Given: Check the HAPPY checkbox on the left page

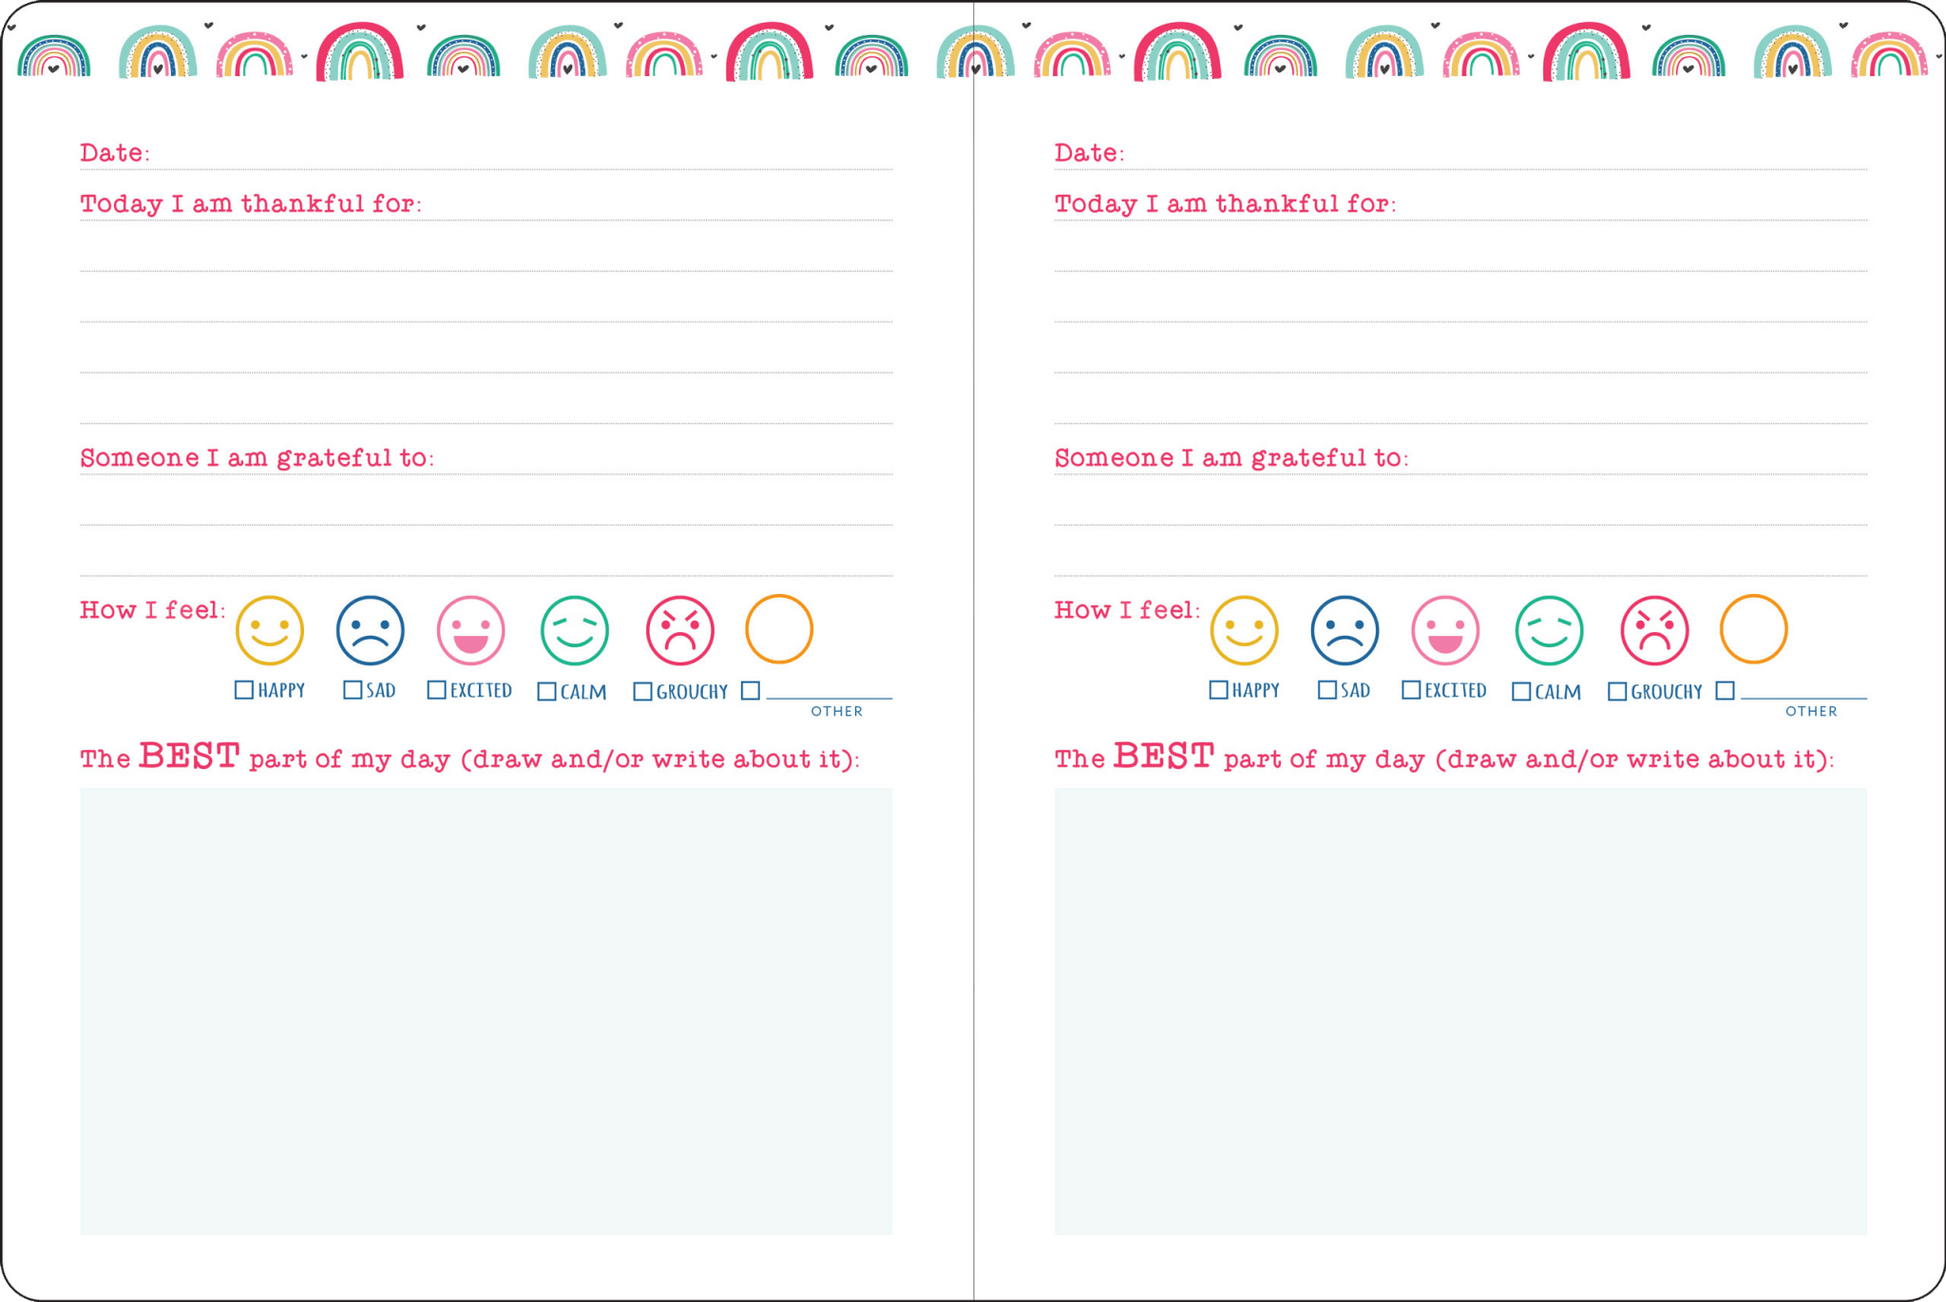Looking at the screenshot, I should tap(243, 689).
